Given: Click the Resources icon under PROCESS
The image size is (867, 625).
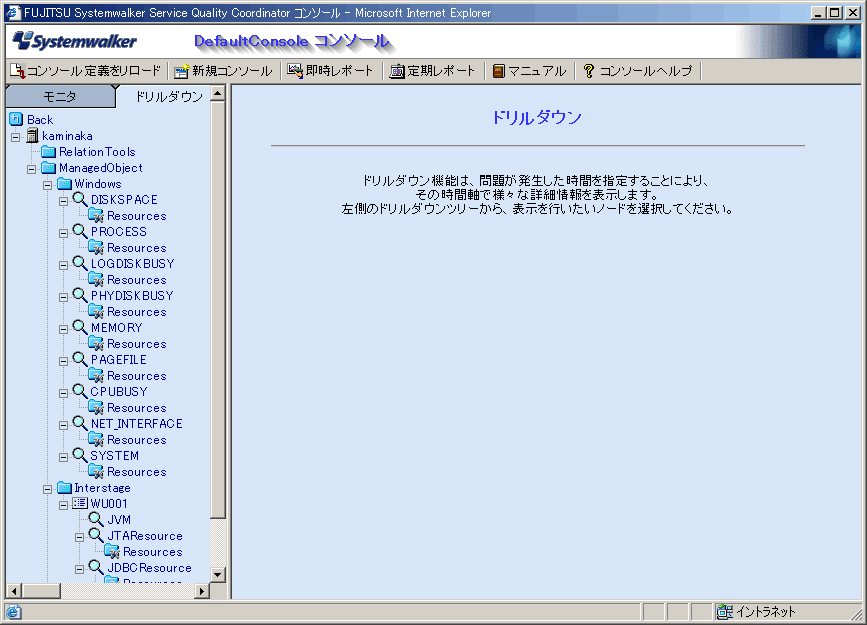Looking at the screenshot, I should pyautogui.click(x=96, y=248).
